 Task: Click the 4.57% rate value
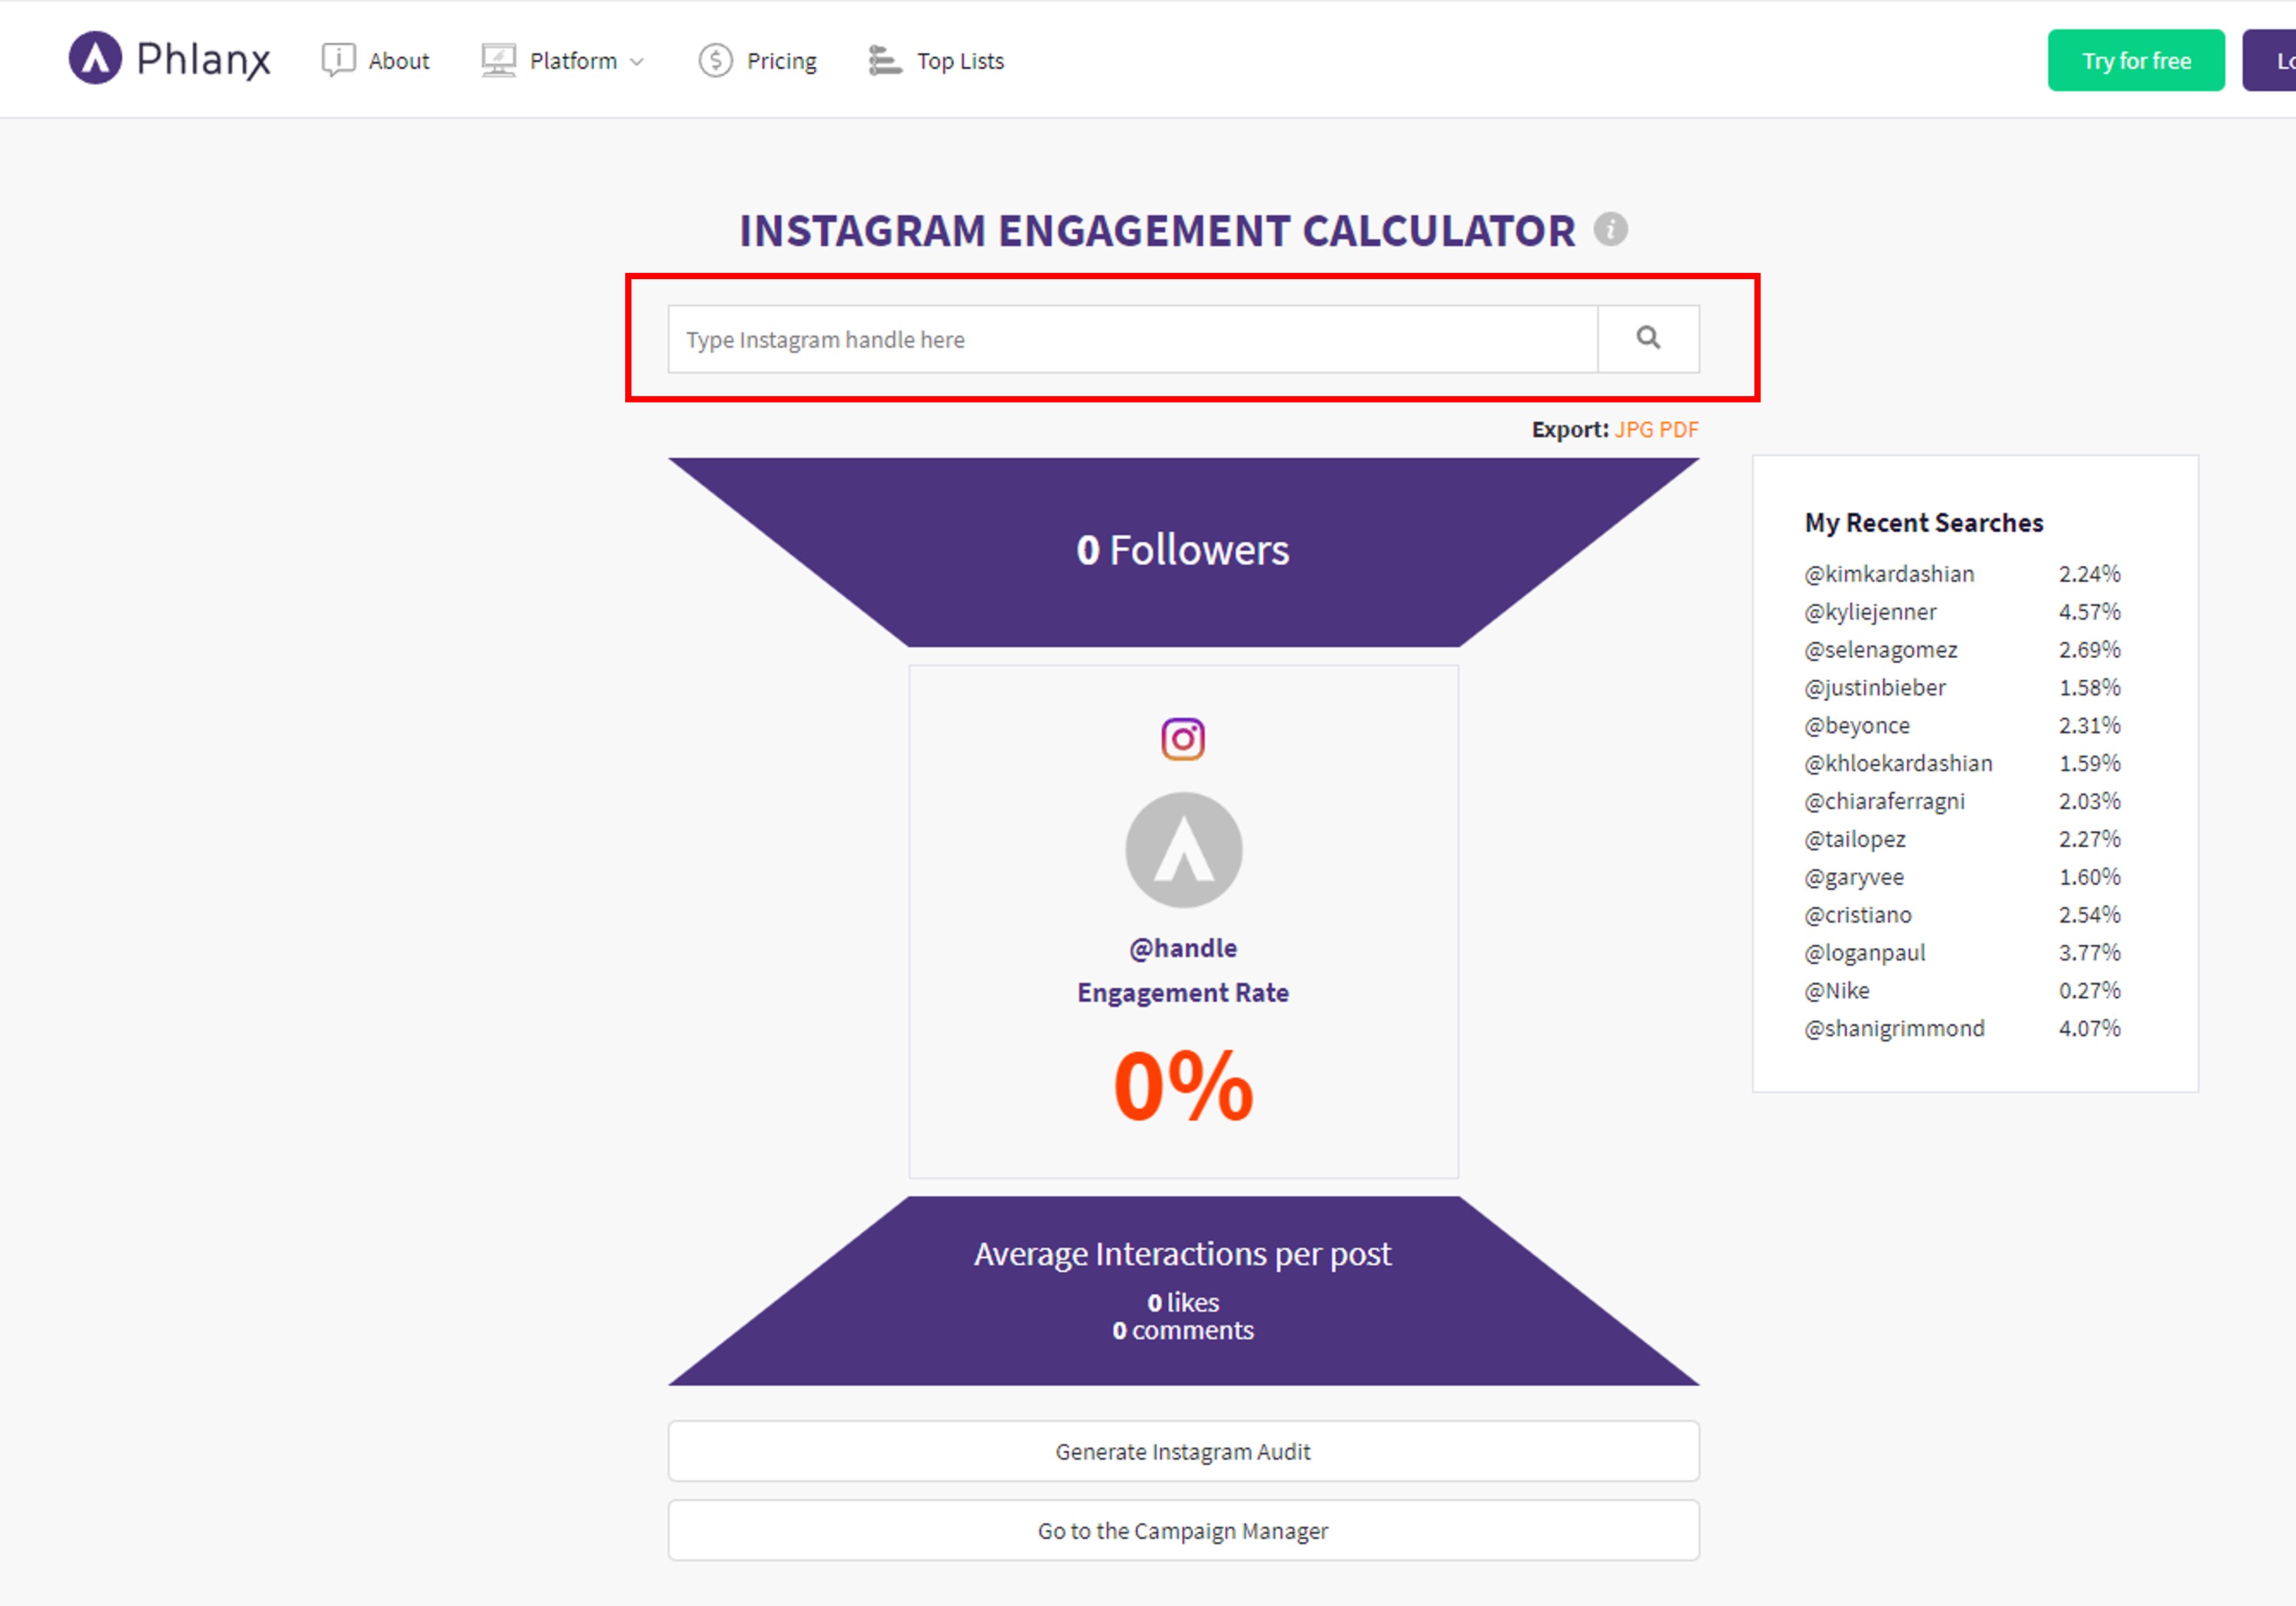[2089, 612]
